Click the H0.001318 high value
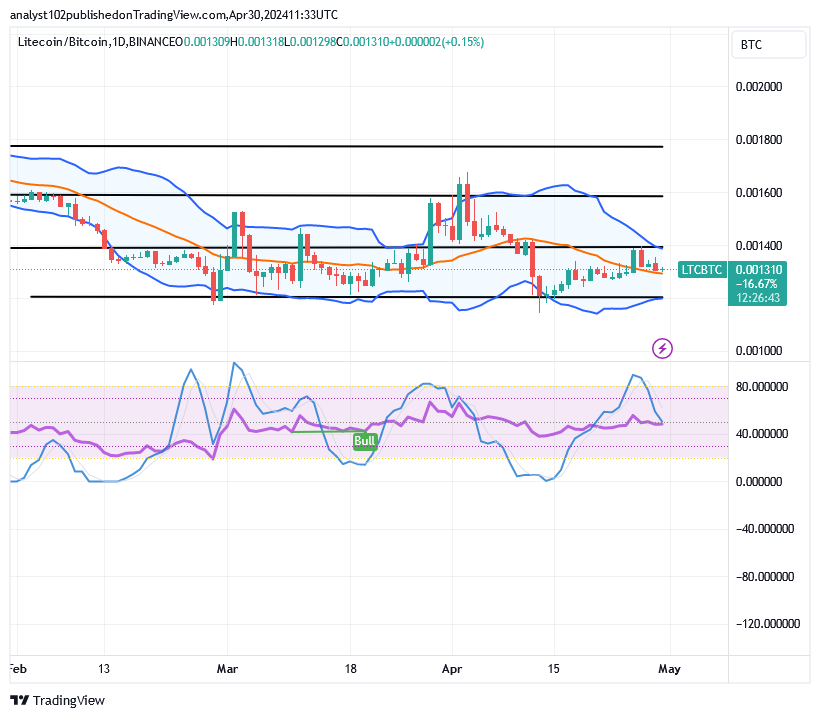 coord(257,42)
